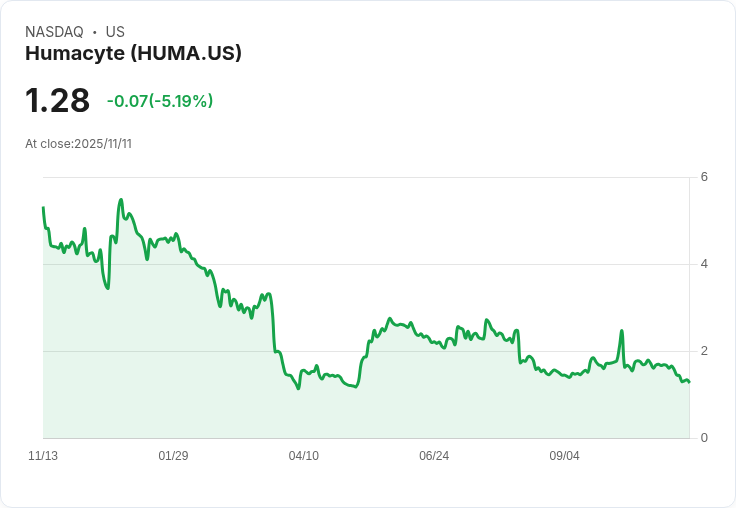Select the current price 1.28
The width and height of the screenshot is (736, 508).
[x=57, y=101]
